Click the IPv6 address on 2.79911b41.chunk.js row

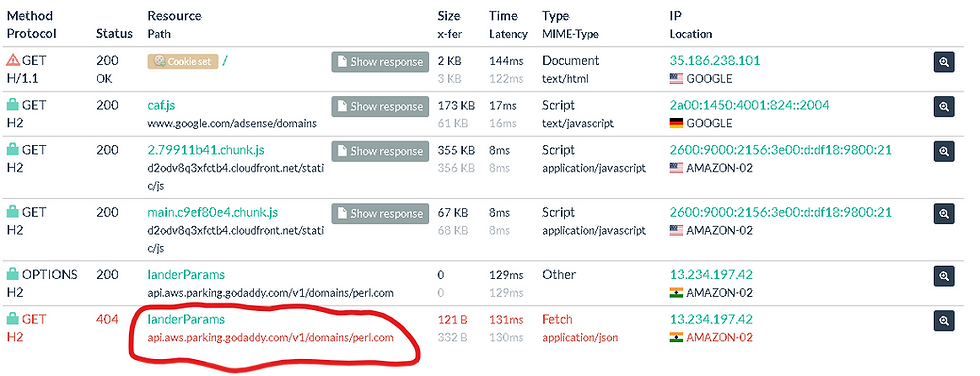click(780, 151)
